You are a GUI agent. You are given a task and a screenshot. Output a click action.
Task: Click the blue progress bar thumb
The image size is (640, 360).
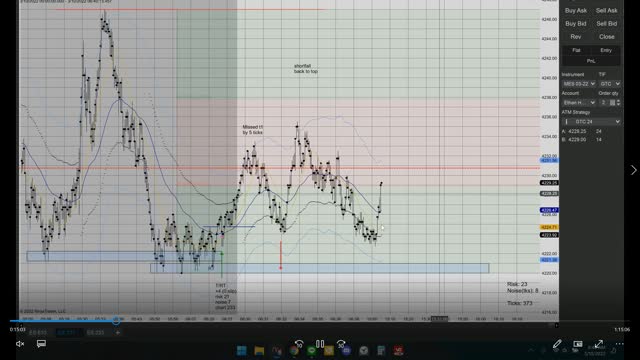pos(116,321)
